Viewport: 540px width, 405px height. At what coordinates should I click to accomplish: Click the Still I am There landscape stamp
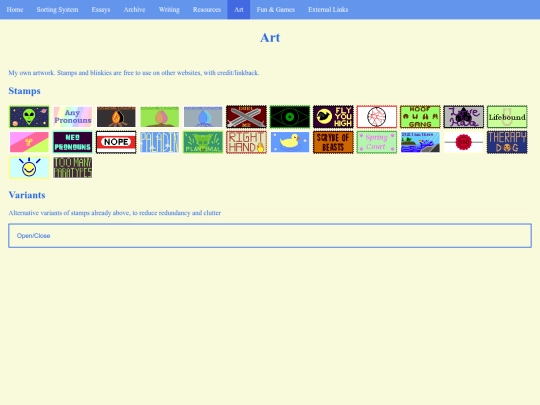coord(420,142)
